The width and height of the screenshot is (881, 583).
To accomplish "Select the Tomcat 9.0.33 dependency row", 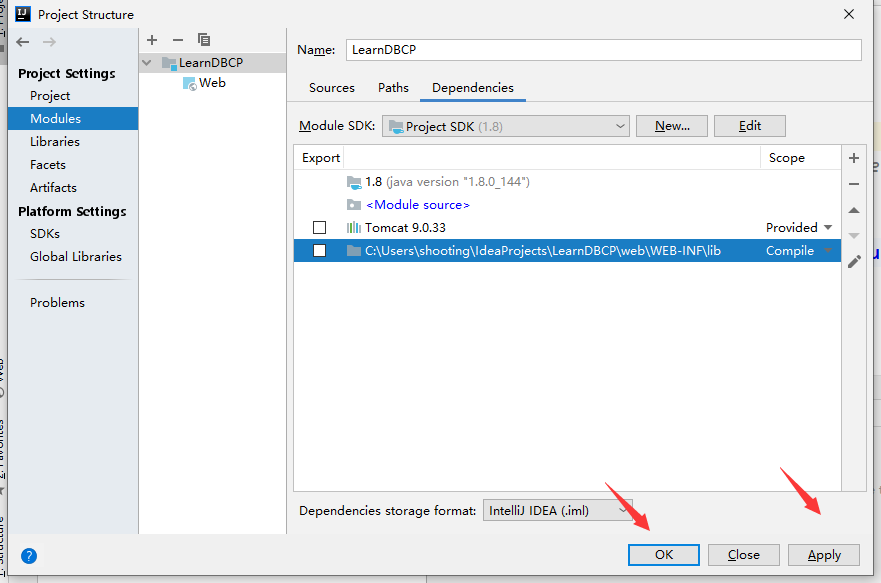I will (x=567, y=227).
